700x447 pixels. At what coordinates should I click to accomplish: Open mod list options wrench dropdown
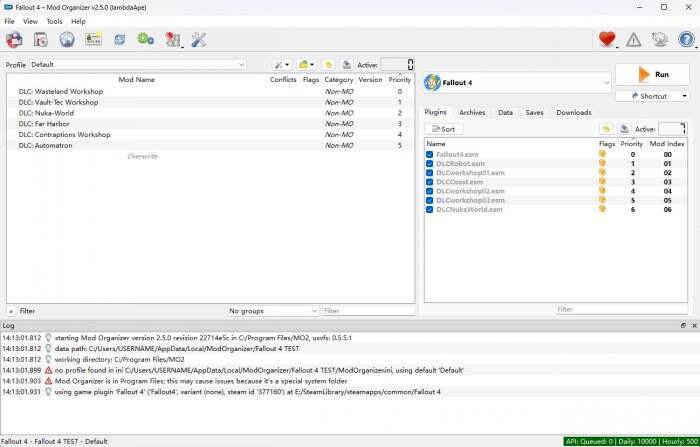click(282, 65)
